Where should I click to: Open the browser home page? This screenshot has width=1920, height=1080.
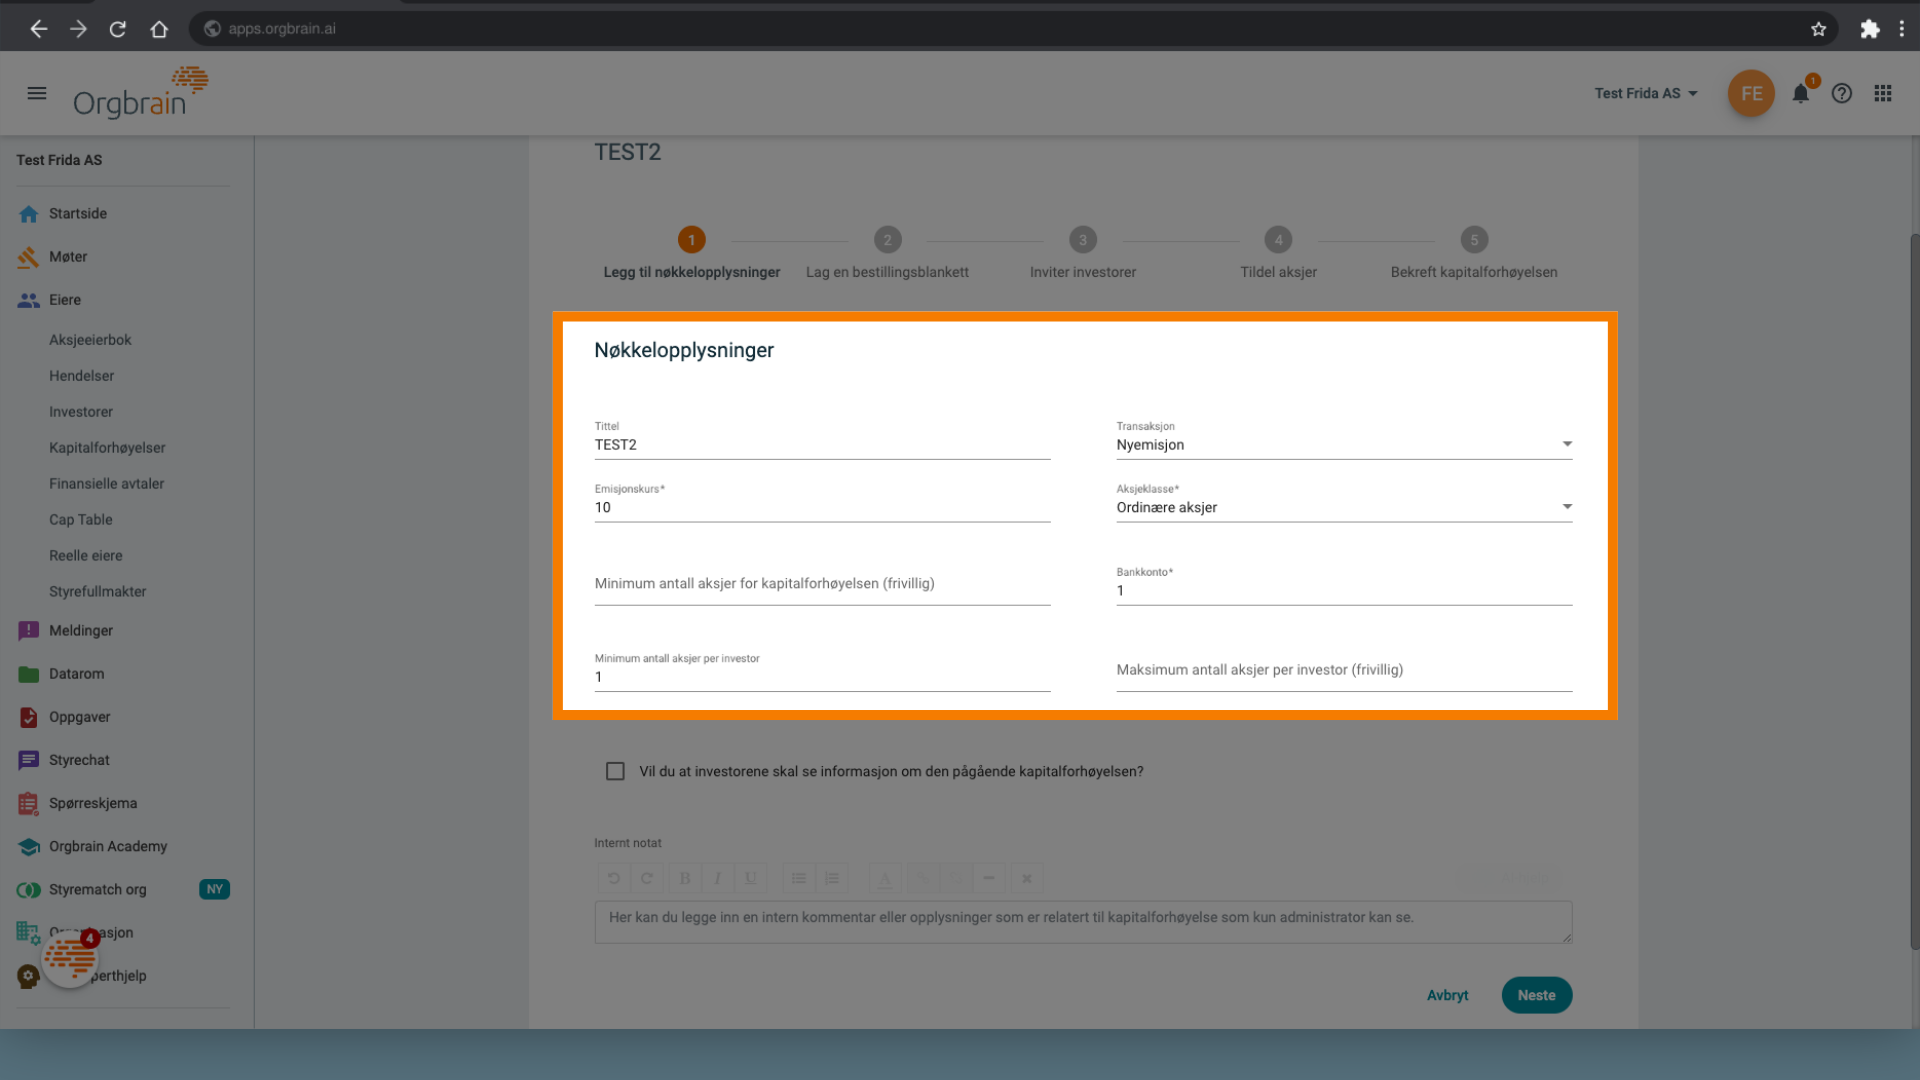click(159, 29)
